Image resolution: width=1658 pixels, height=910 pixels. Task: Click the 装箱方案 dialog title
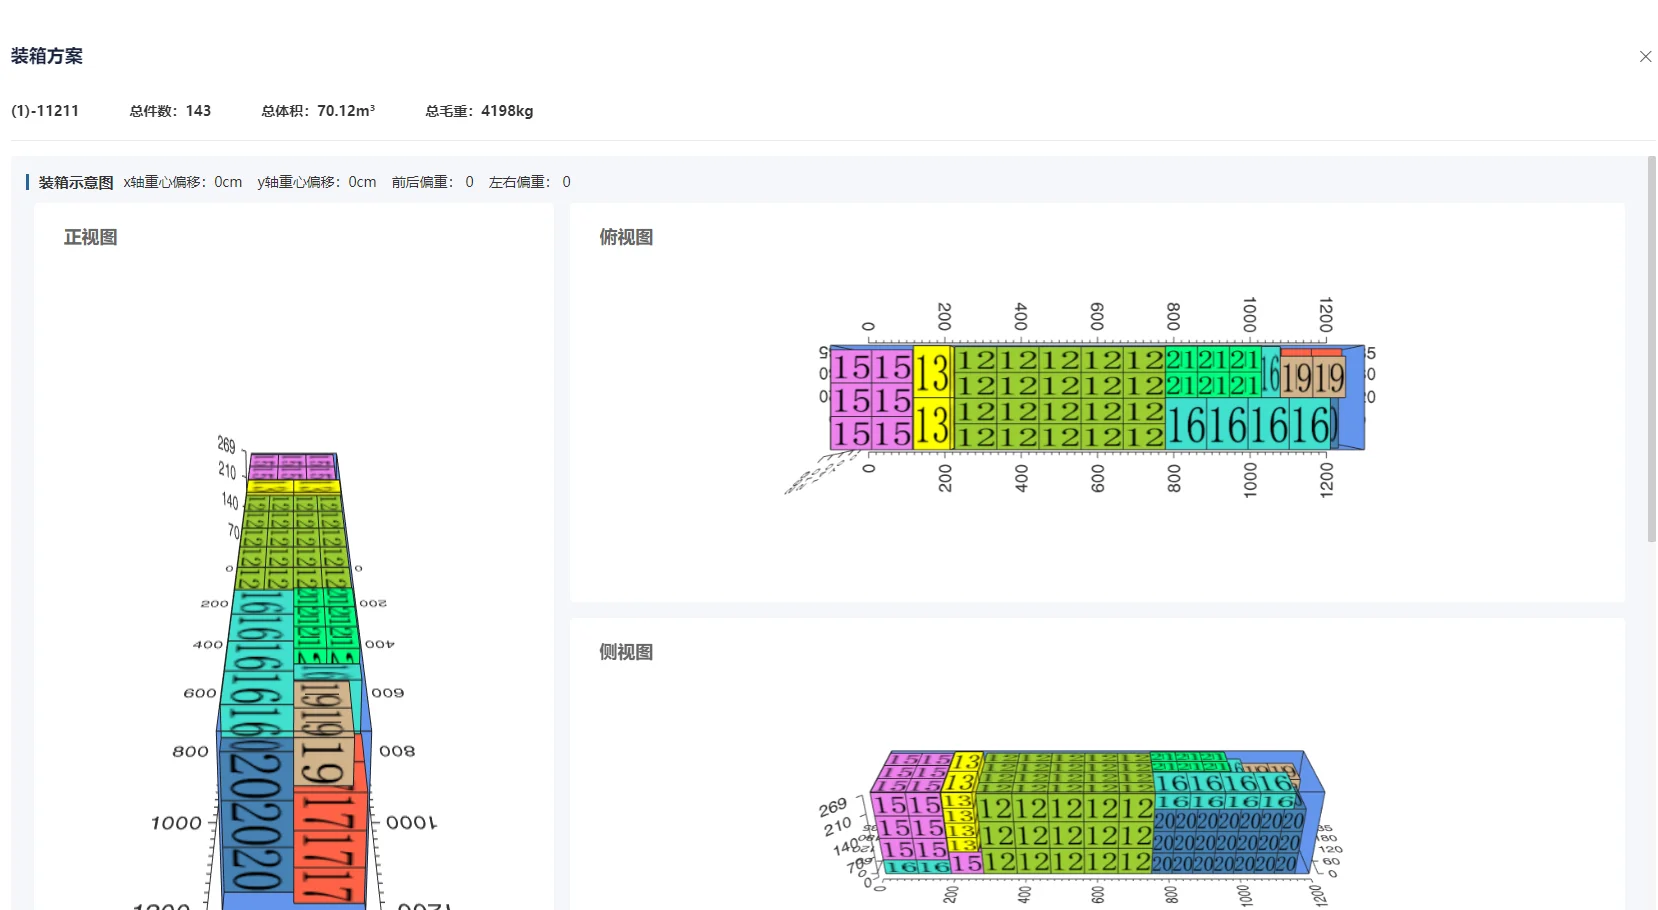tap(47, 57)
